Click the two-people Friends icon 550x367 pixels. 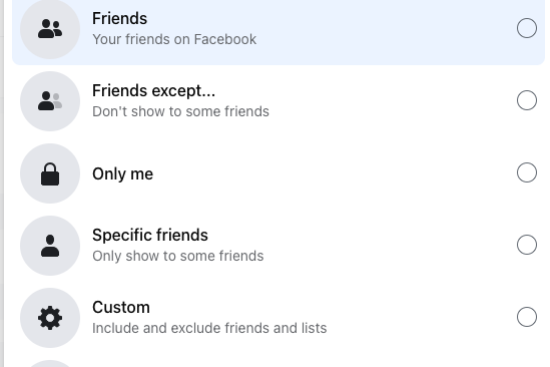point(50,29)
